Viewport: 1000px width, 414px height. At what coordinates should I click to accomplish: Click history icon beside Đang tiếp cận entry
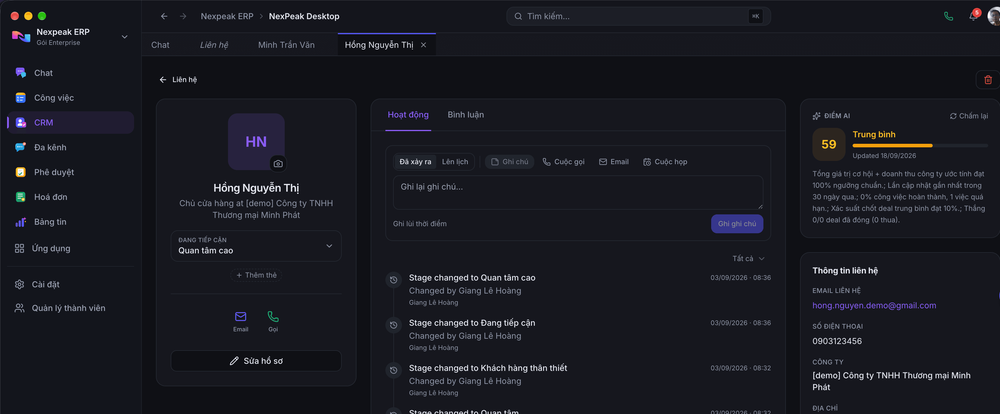click(393, 325)
